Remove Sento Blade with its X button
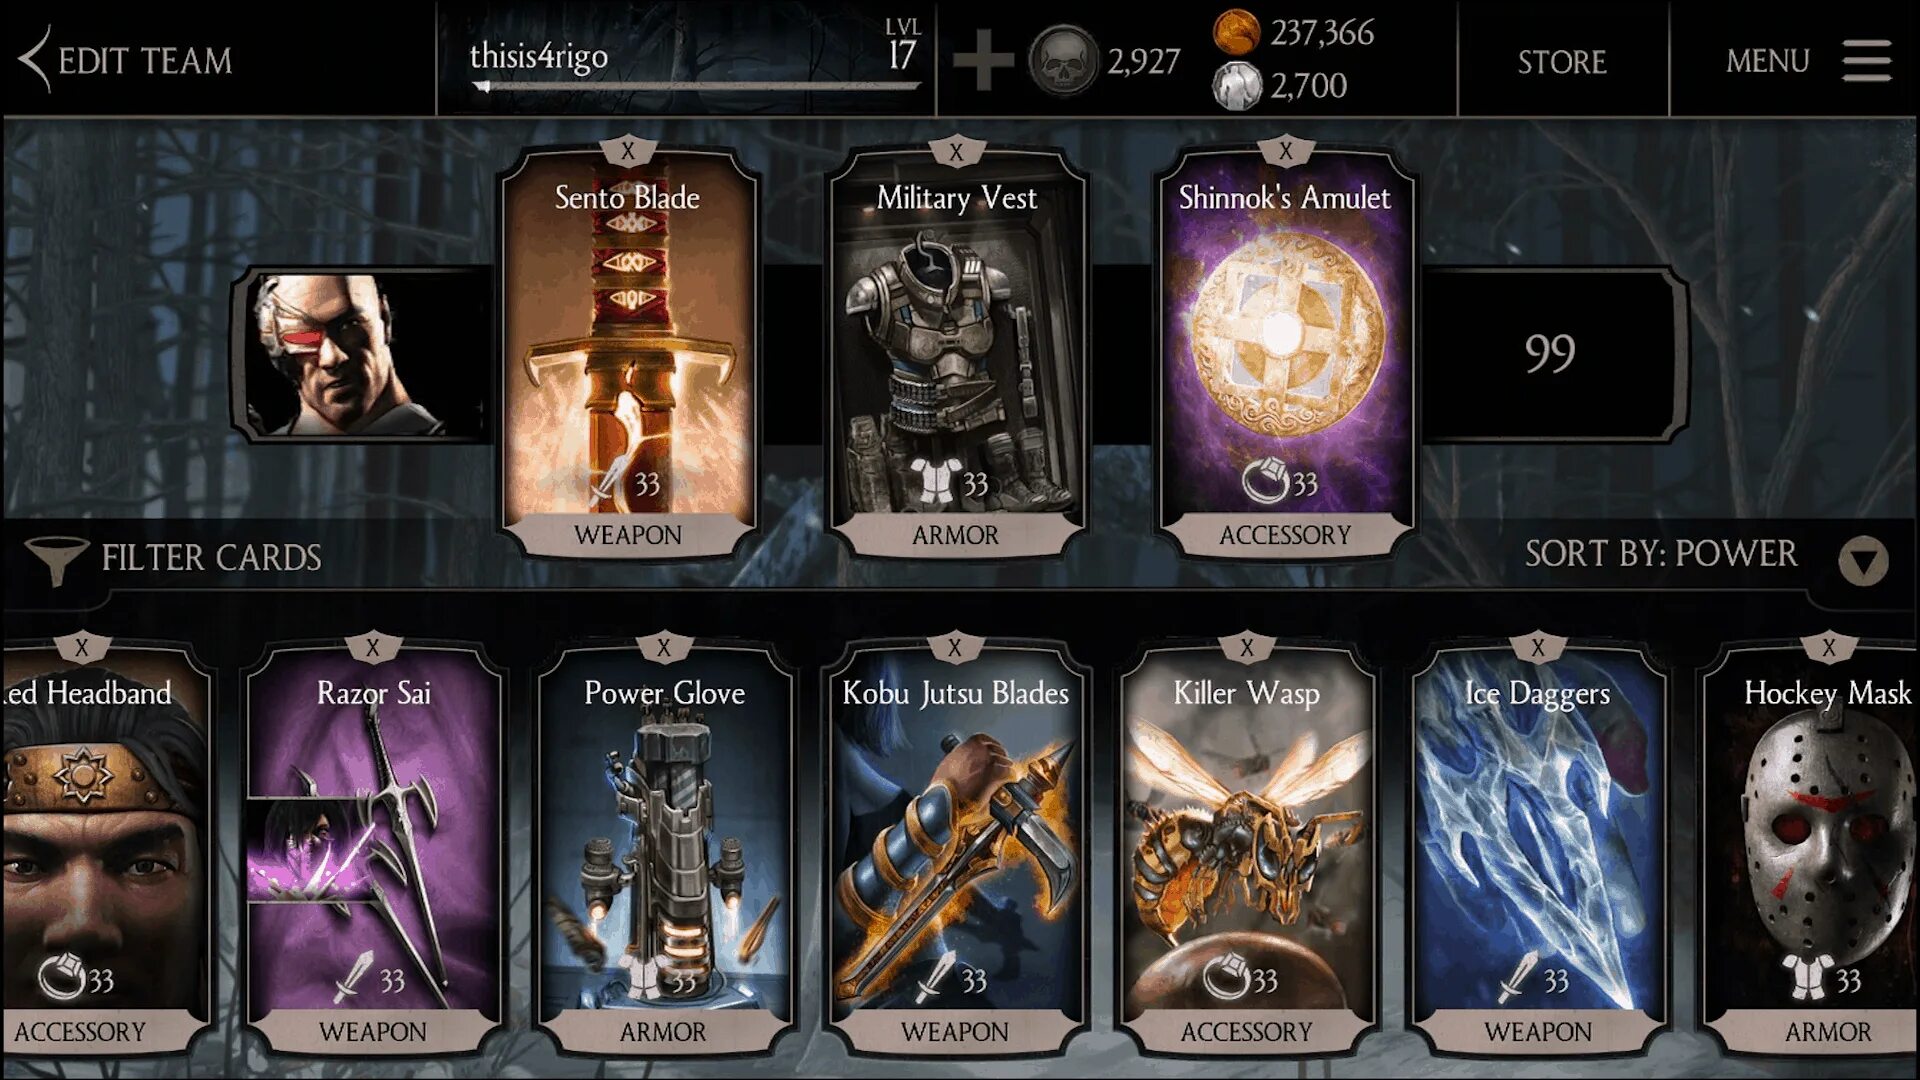This screenshot has height=1080, width=1920. pos(628,152)
